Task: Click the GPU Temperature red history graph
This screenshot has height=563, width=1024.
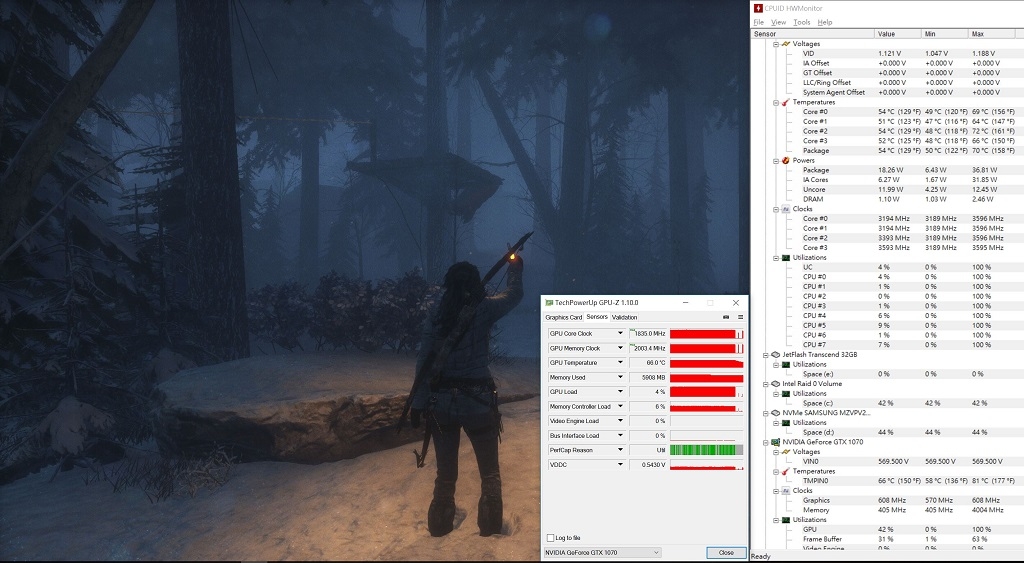Action: coord(707,362)
